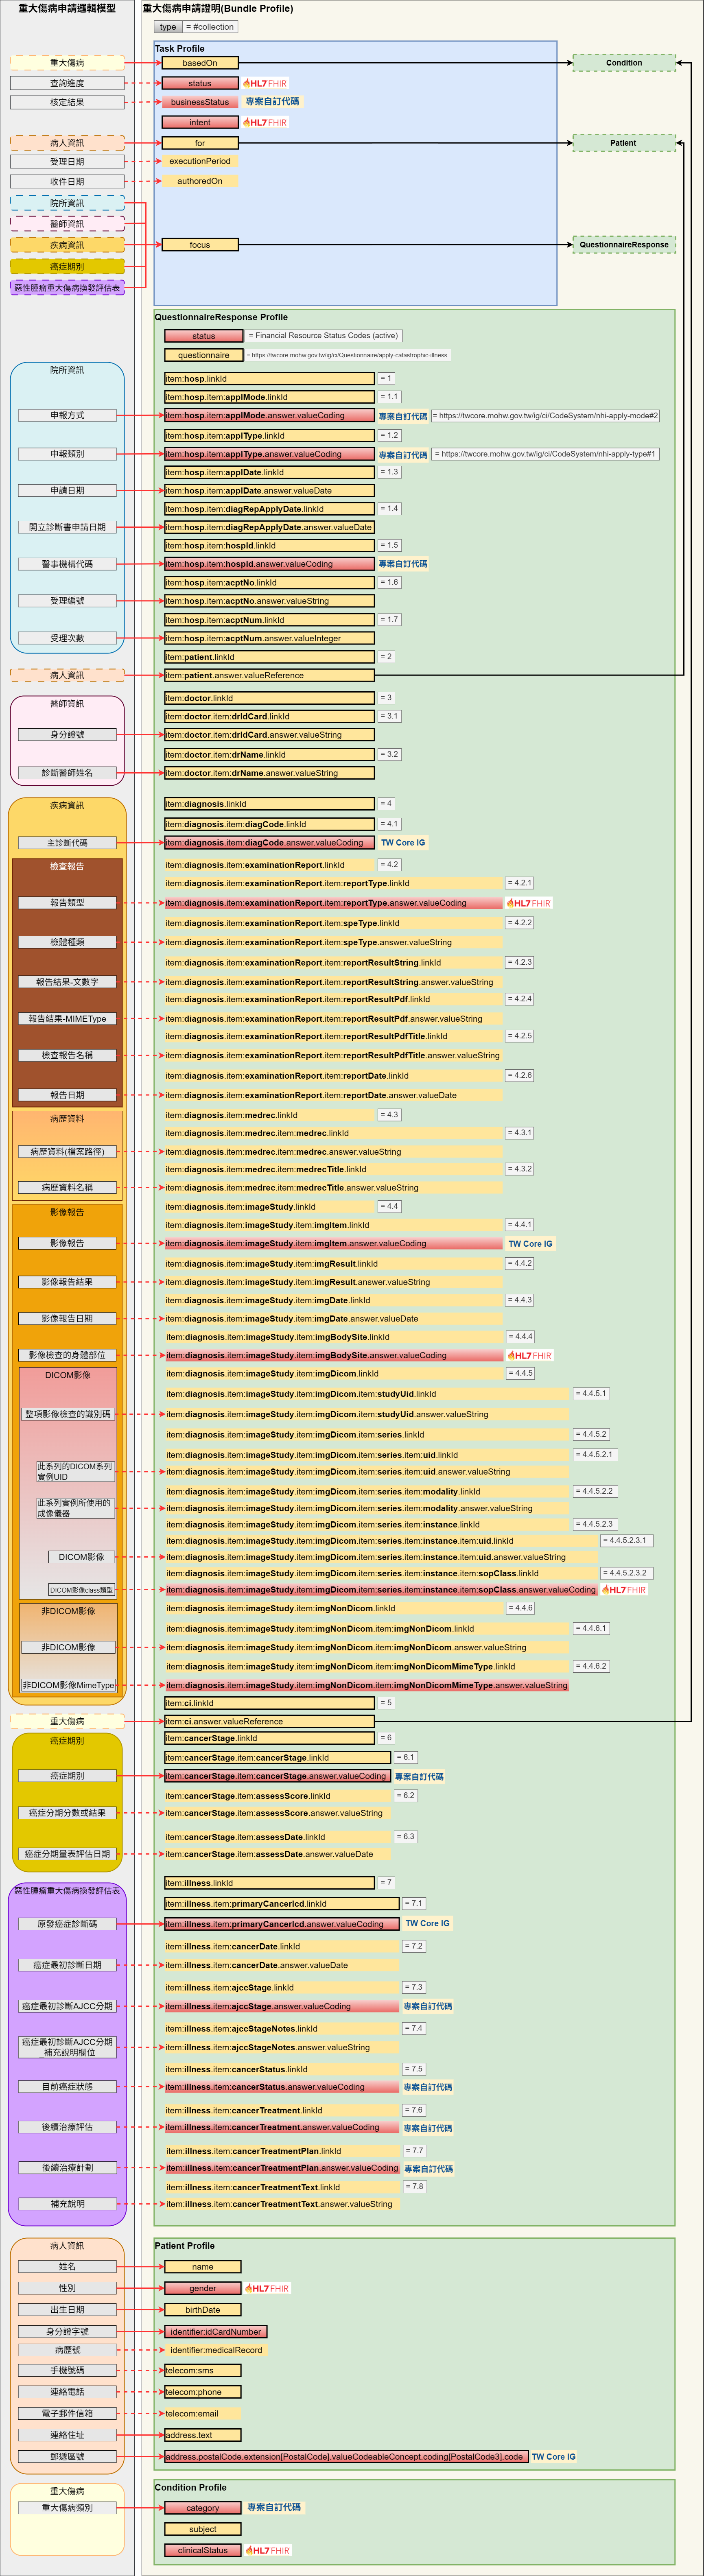The width and height of the screenshot is (704, 2576).
Task: Select the focus box in Task Profile
Action: click(x=200, y=244)
